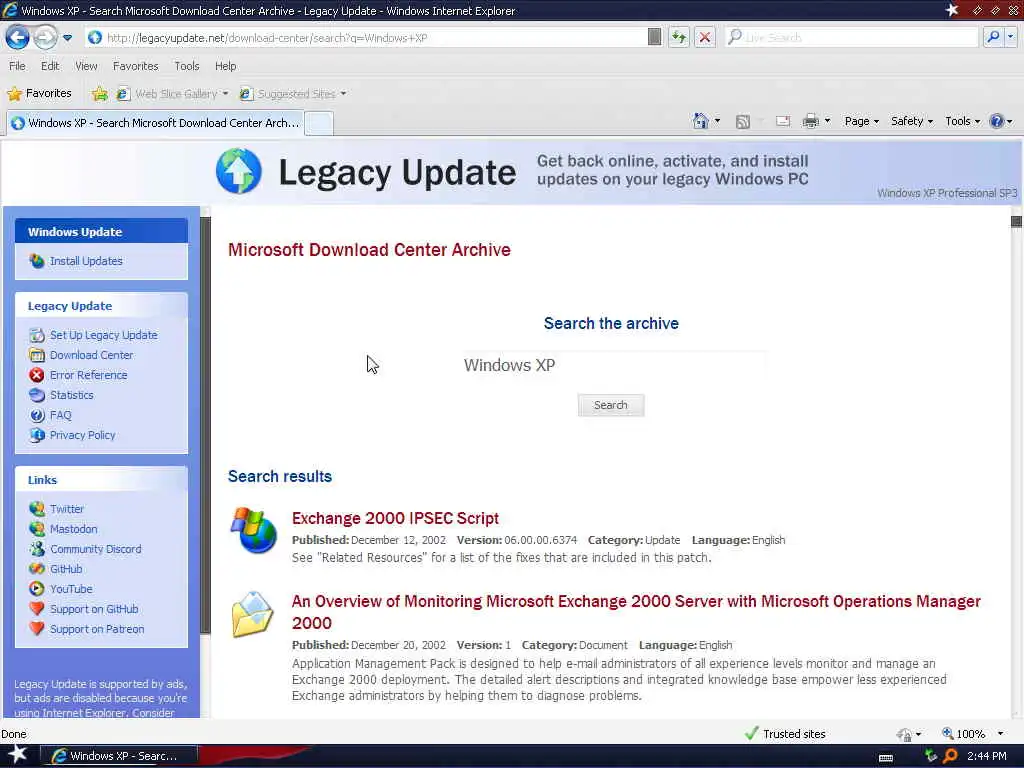The image size is (1024, 768).
Task: Click the Privacy Policy info icon
Action: pyautogui.click(x=37, y=435)
